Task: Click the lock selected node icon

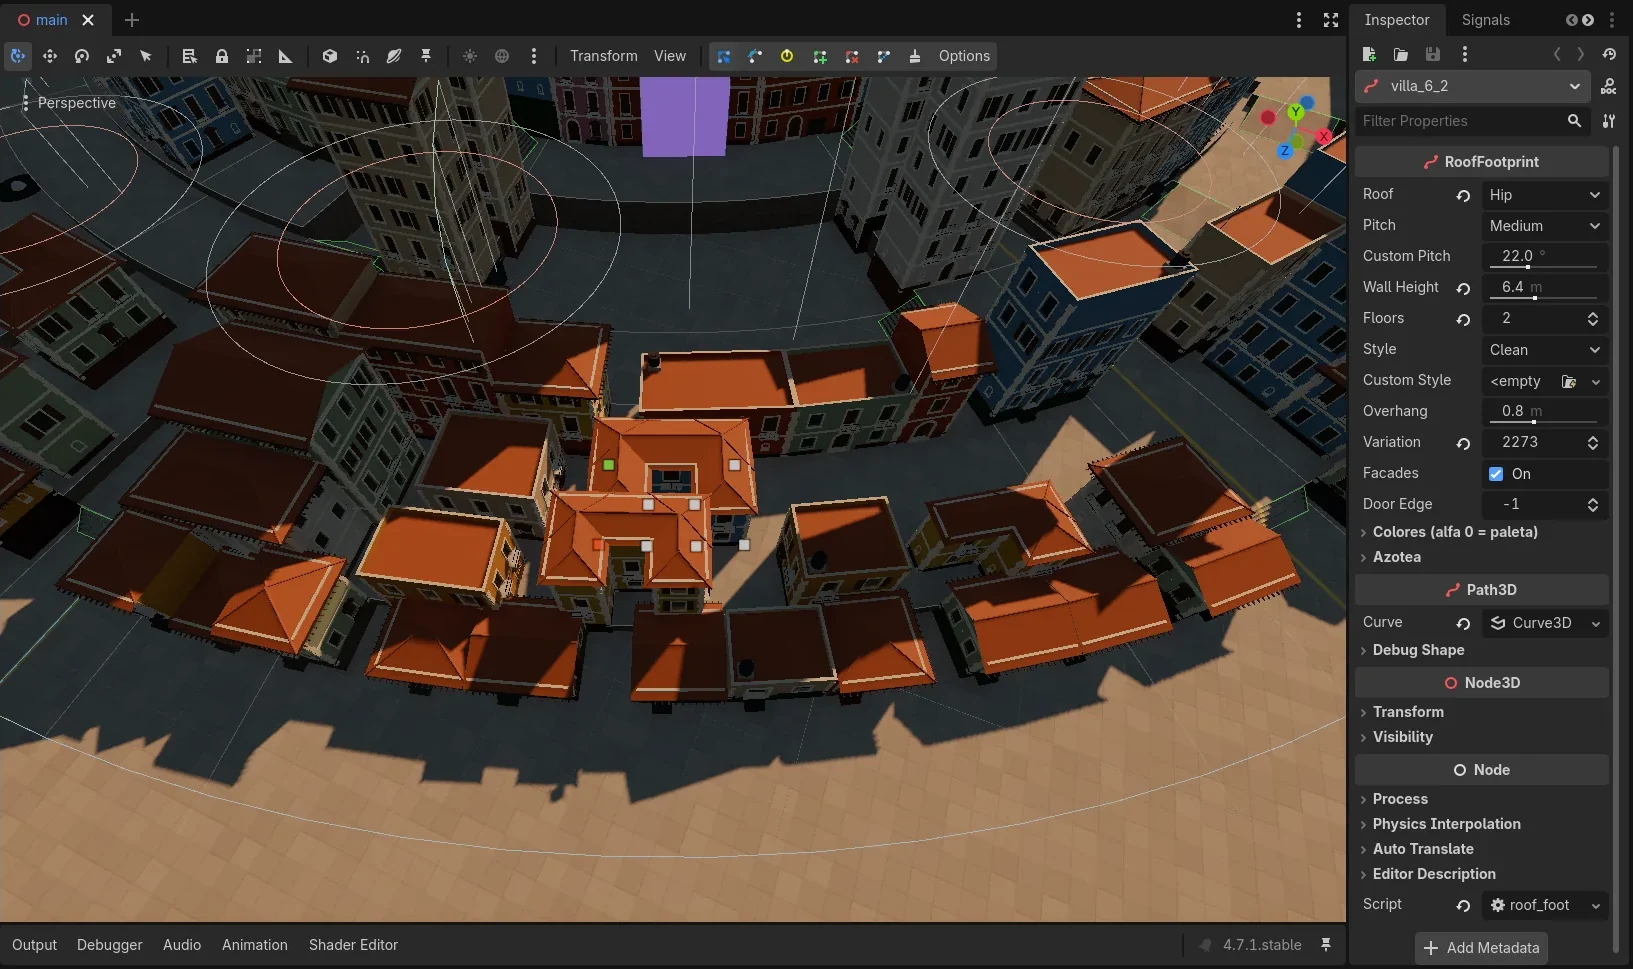Action: 222,56
